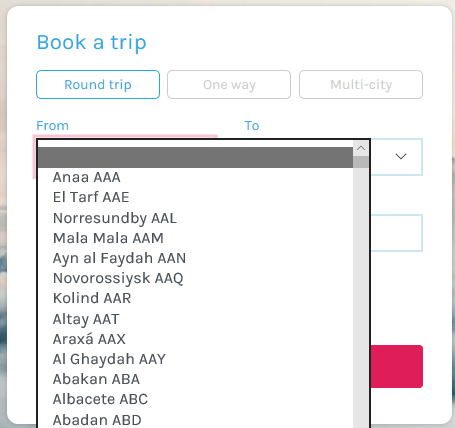455x428 pixels.
Task: Pick Kolind AAR from the list
Action: coord(195,298)
